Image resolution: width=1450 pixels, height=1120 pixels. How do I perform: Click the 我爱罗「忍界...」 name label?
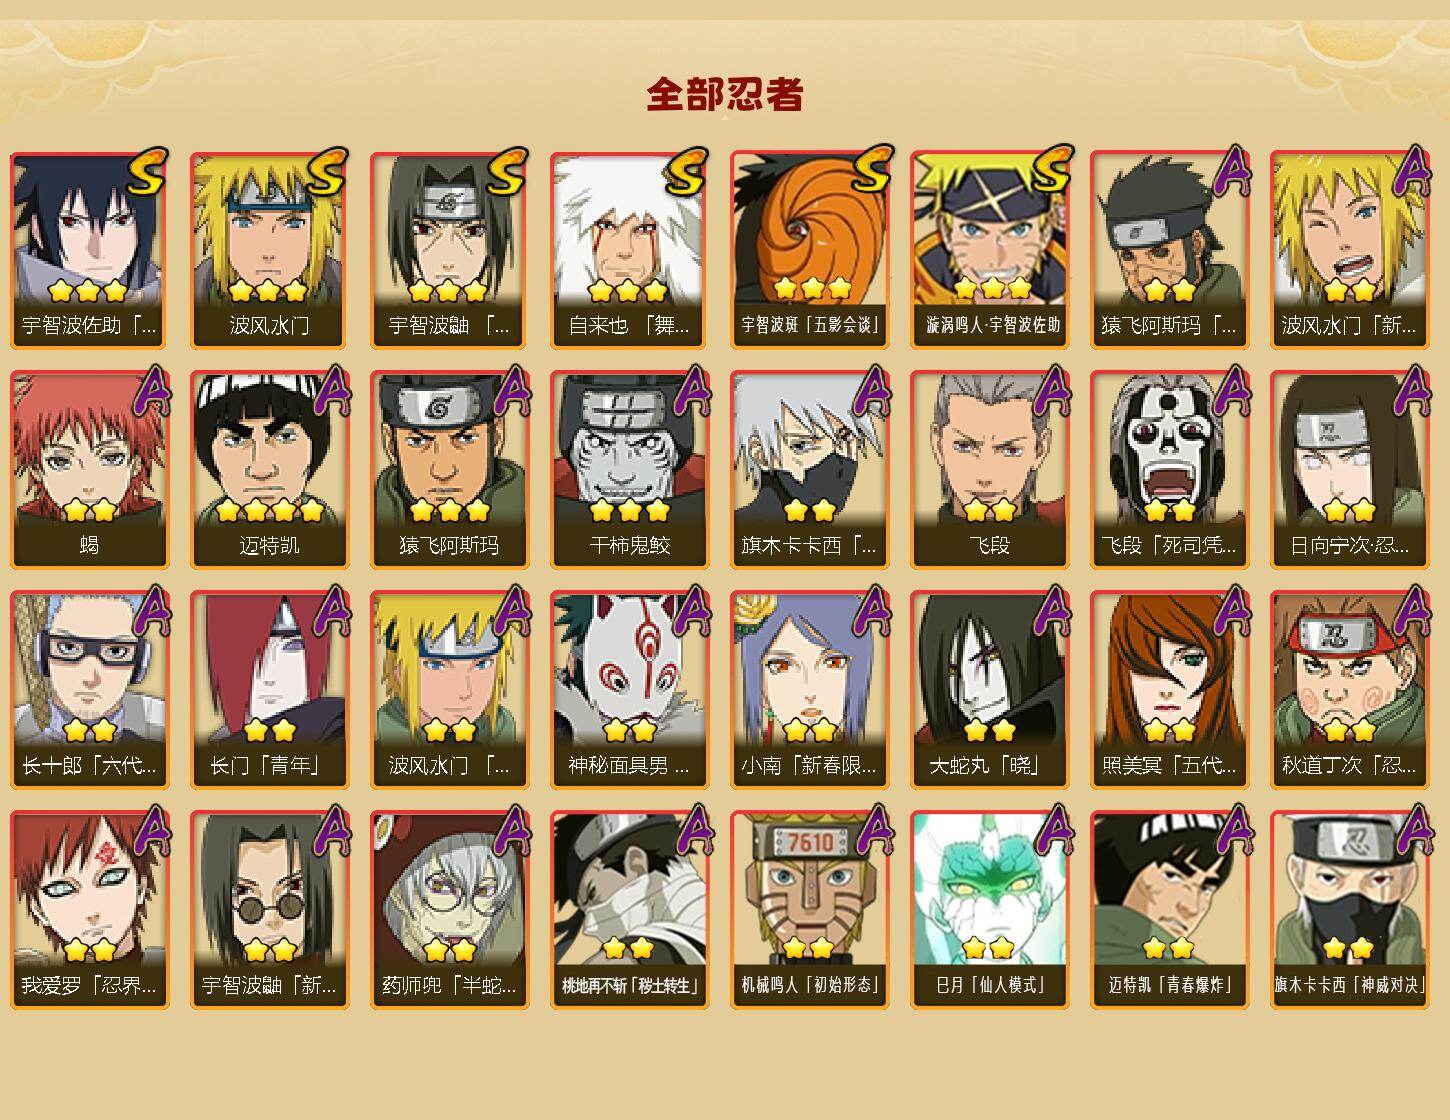tap(89, 986)
